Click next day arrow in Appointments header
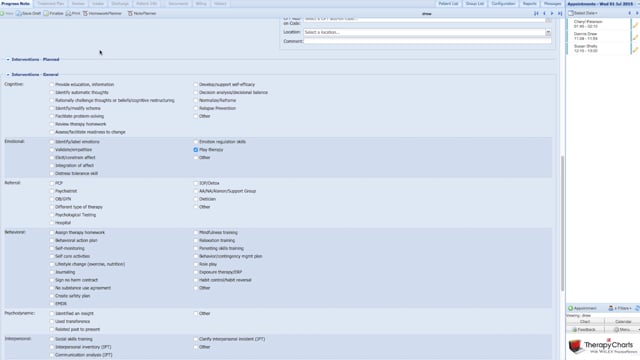The height and width of the screenshot is (360, 640). coord(637,13)
